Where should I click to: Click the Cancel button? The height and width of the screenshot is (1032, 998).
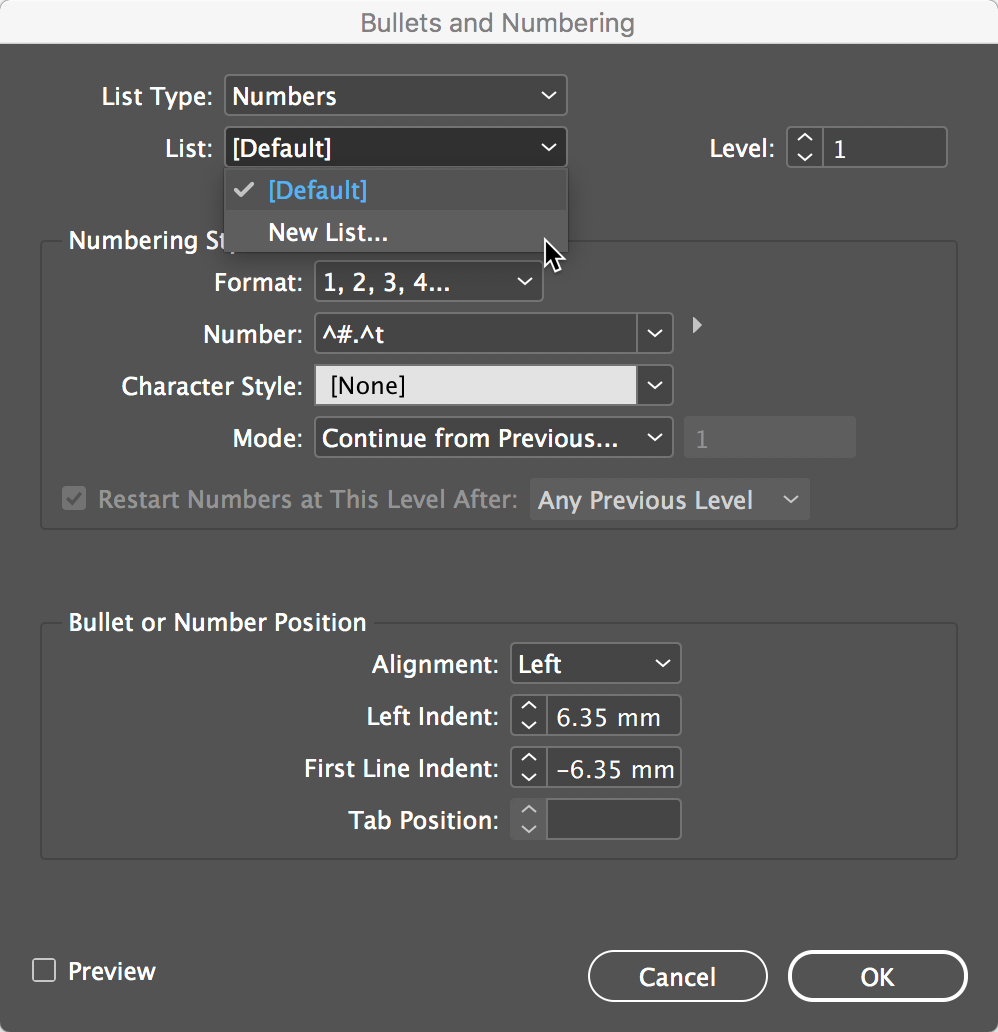click(677, 977)
